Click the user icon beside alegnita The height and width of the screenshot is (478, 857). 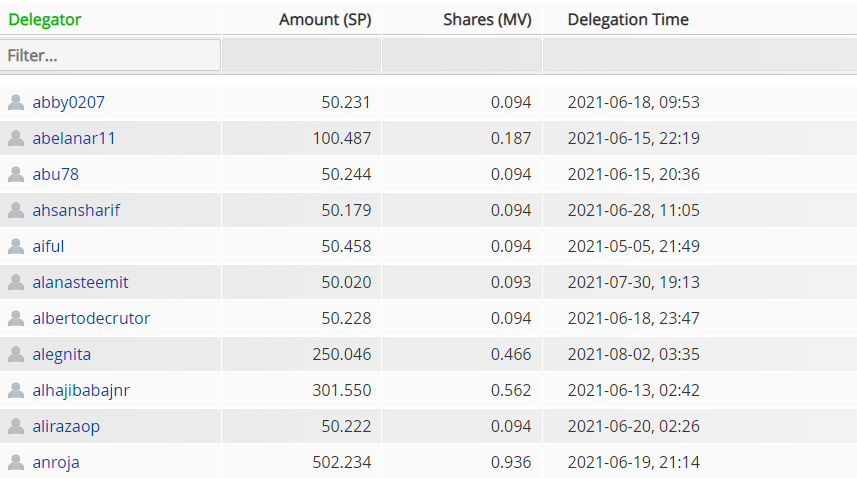pyautogui.click(x=16, y=355)
